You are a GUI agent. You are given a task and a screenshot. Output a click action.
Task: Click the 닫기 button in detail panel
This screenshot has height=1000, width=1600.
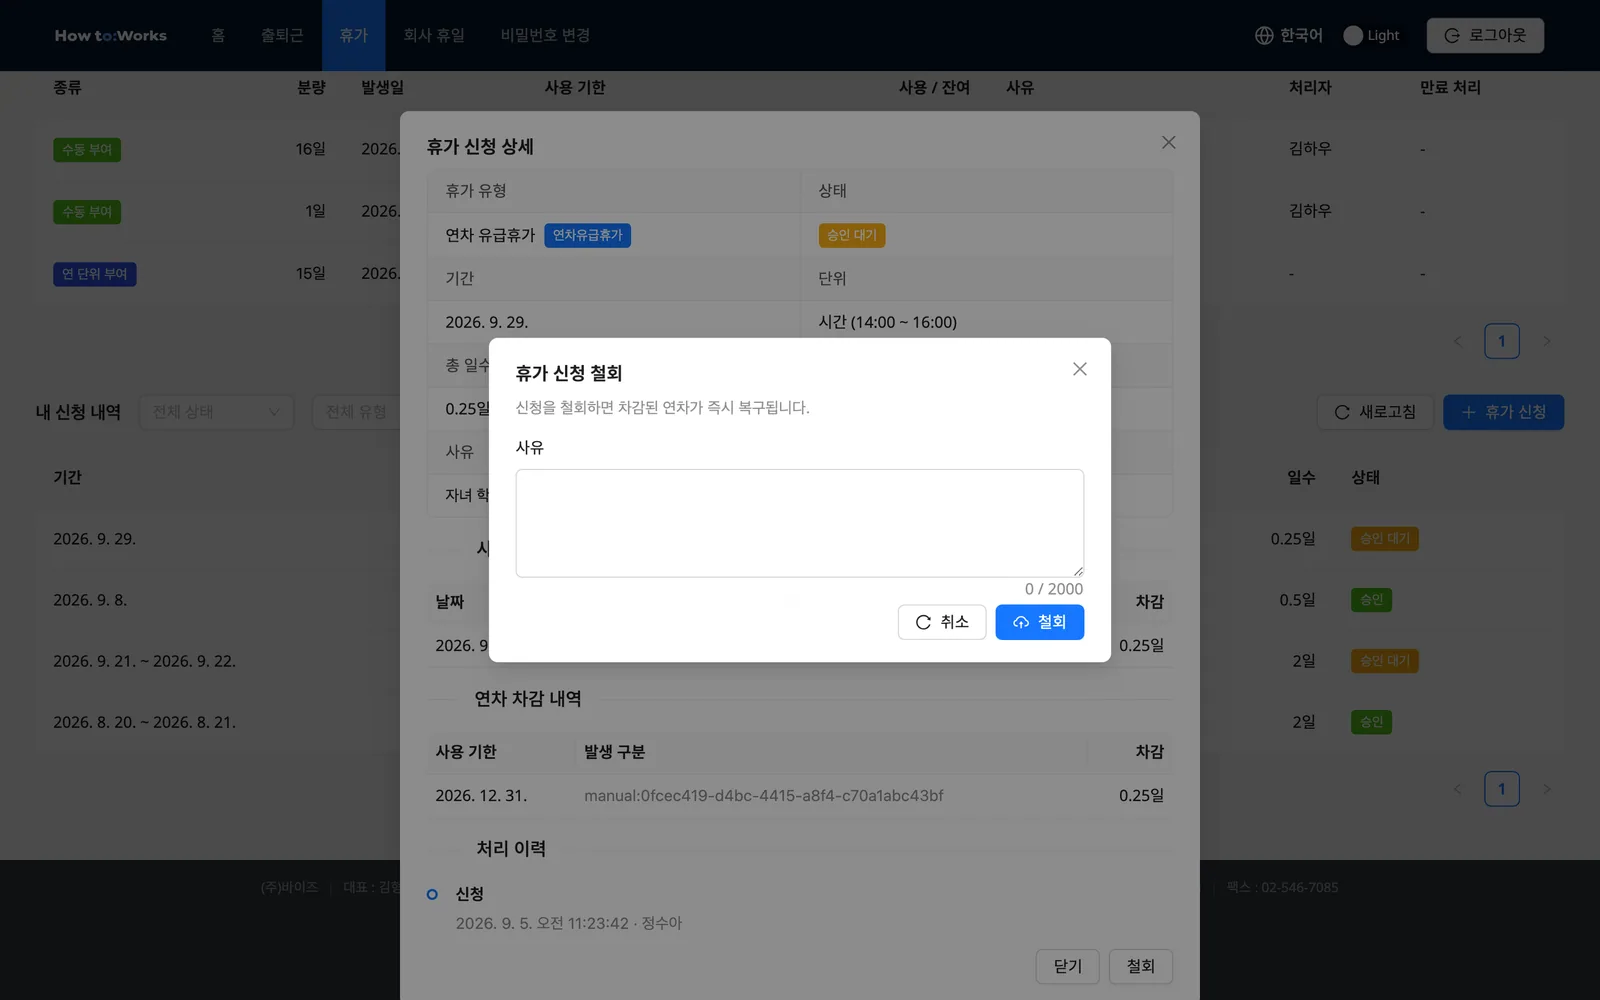1068,966
